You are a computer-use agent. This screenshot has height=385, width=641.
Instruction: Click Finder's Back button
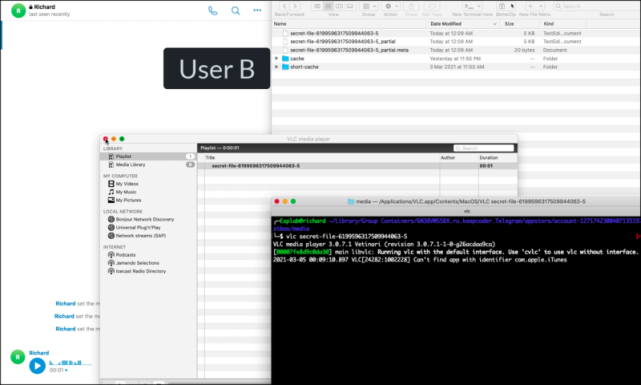click(x=285, y=6)
